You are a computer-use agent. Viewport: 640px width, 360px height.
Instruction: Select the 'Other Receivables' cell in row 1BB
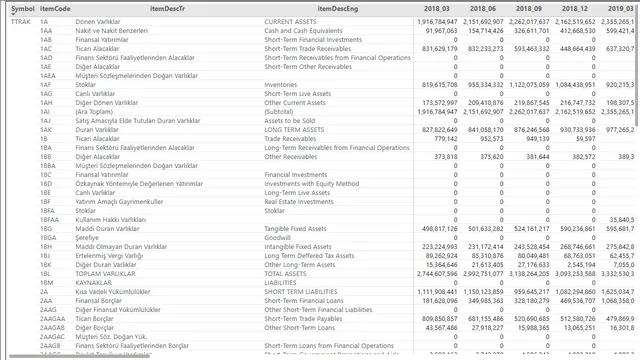290,156
